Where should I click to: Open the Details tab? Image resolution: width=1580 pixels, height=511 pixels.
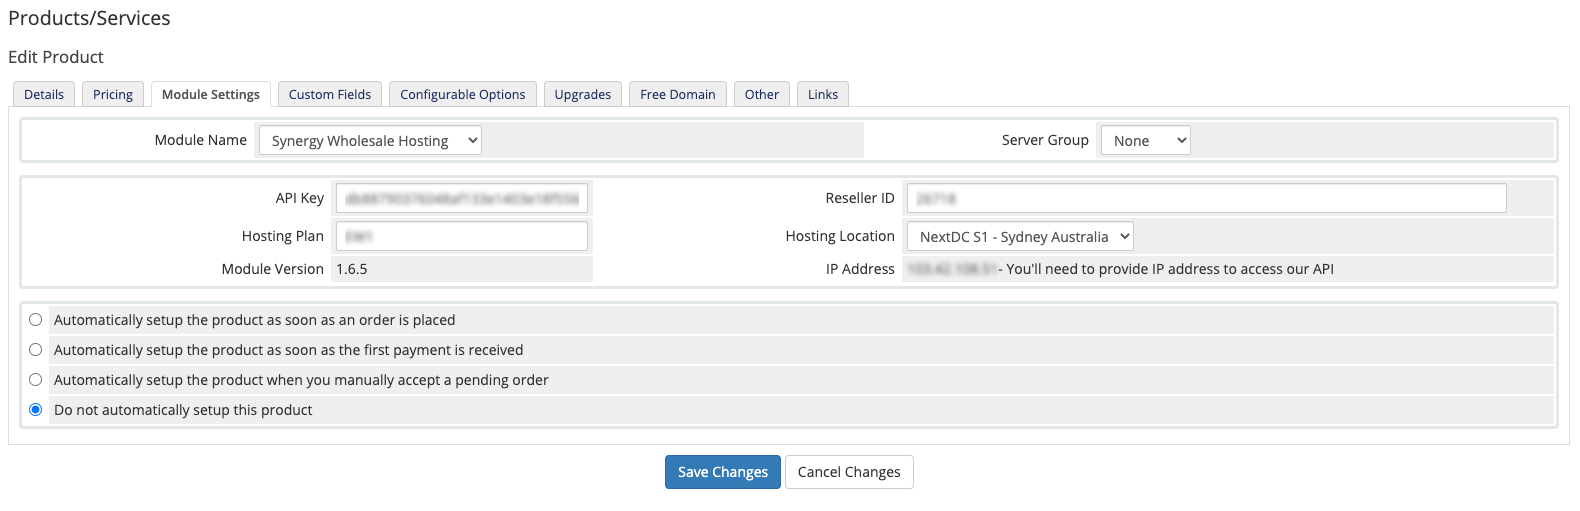point(44,94)
